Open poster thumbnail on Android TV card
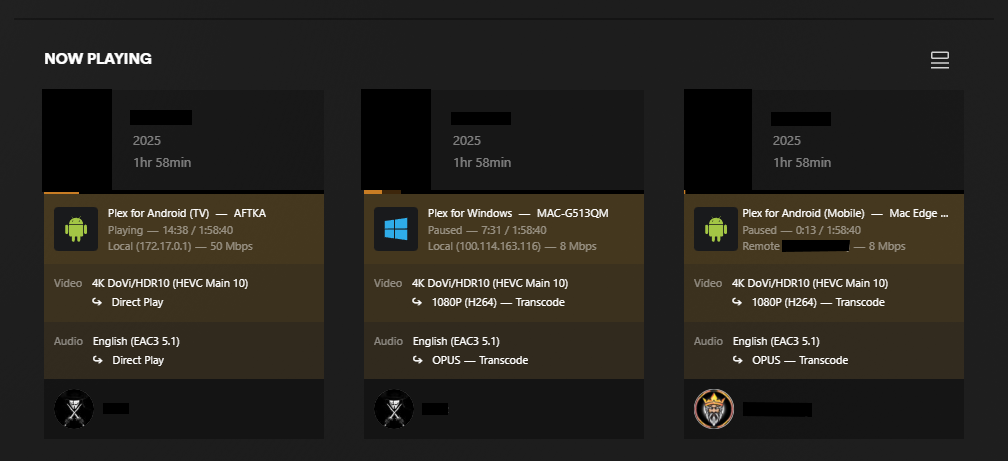 (x=77, y=140)
